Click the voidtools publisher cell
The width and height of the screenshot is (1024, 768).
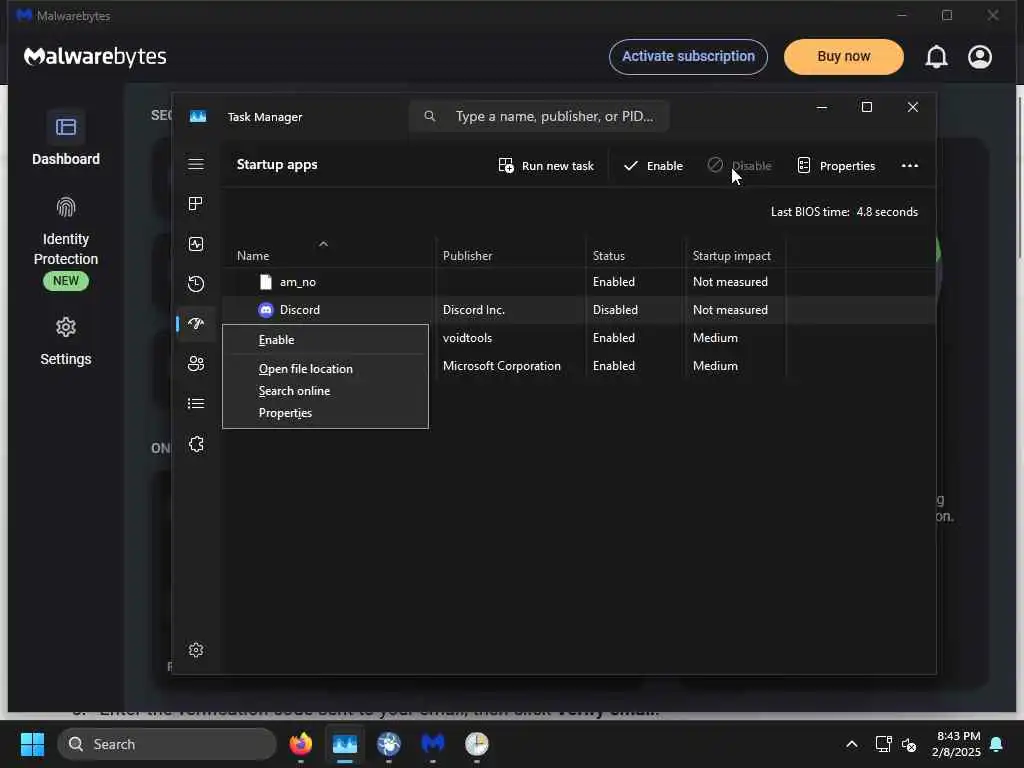pos(468,338)
